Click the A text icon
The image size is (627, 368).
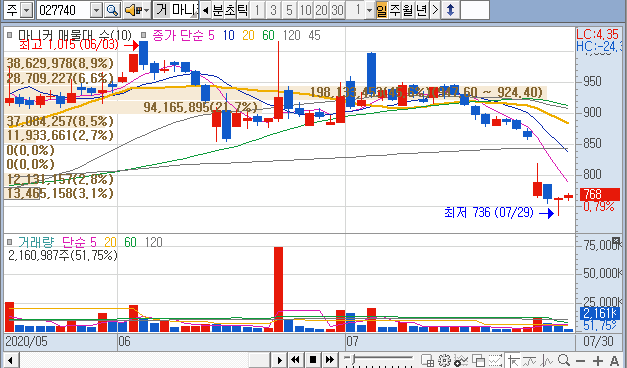[x=615, y=361]
